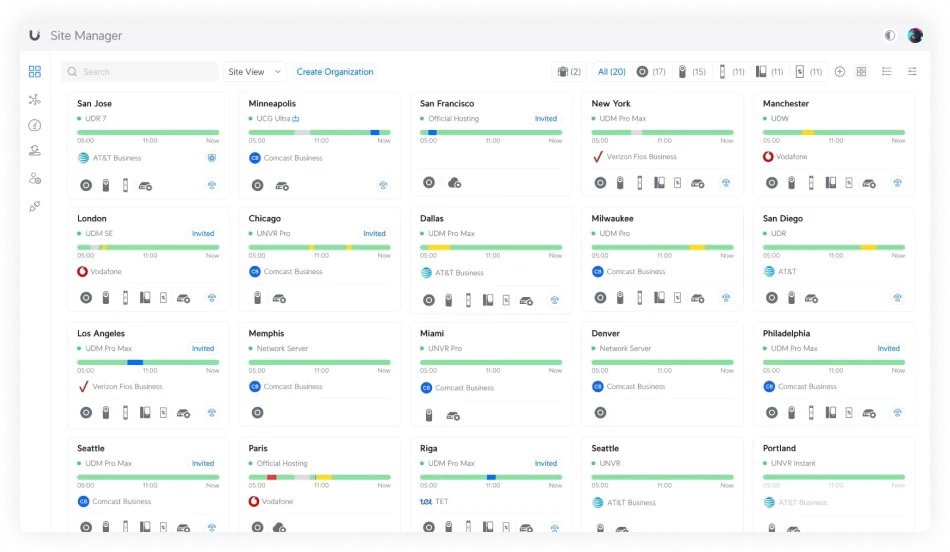Screen dimensions: 950x552
Task: Click the red segment on Paris uptime bar
Action: pos(271,477)
